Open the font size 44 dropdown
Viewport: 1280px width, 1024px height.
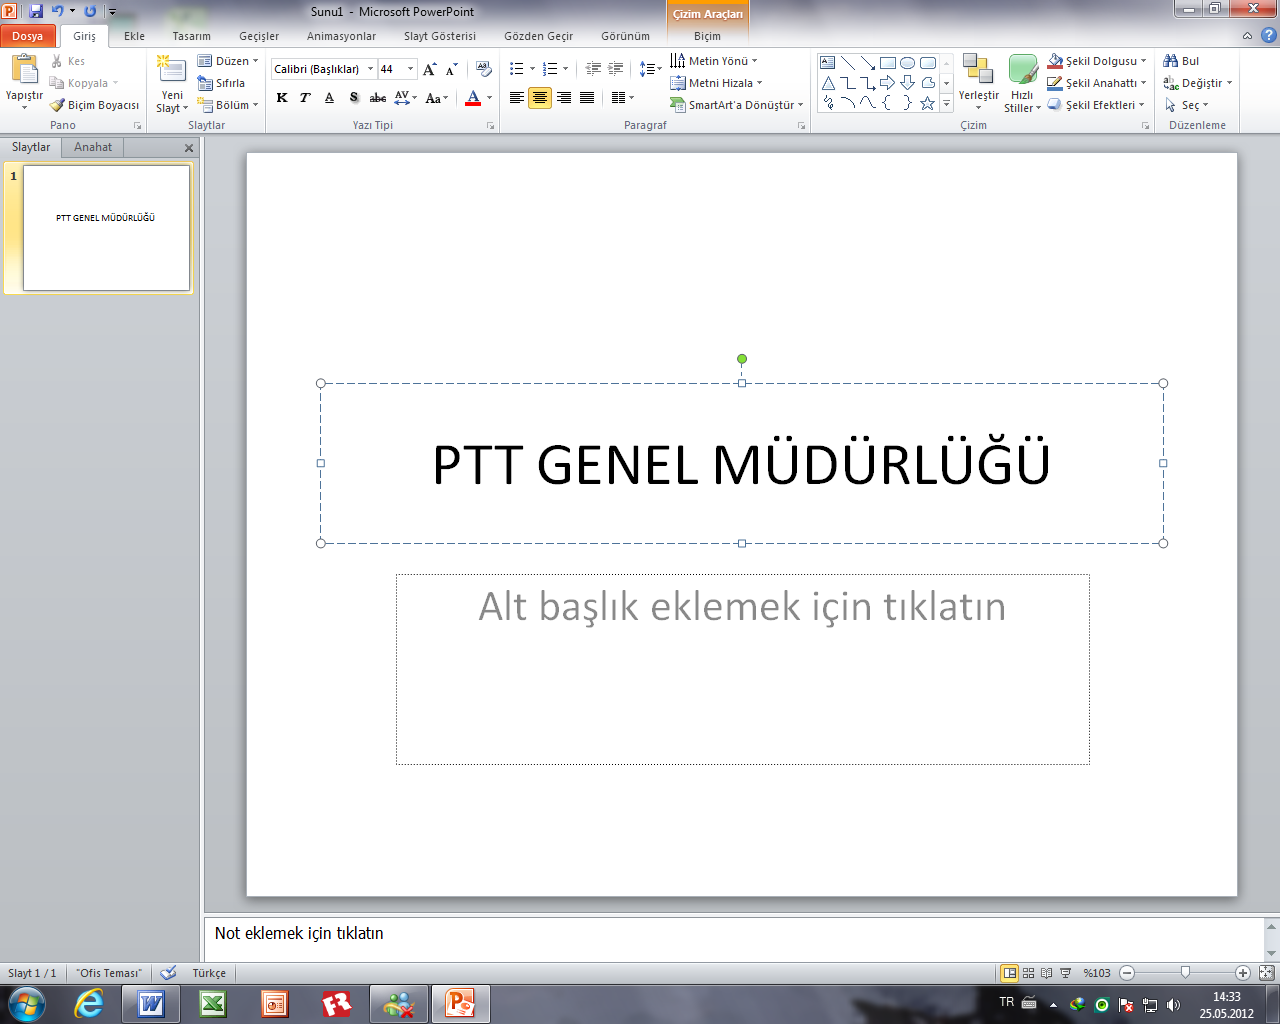pos(410,69)
